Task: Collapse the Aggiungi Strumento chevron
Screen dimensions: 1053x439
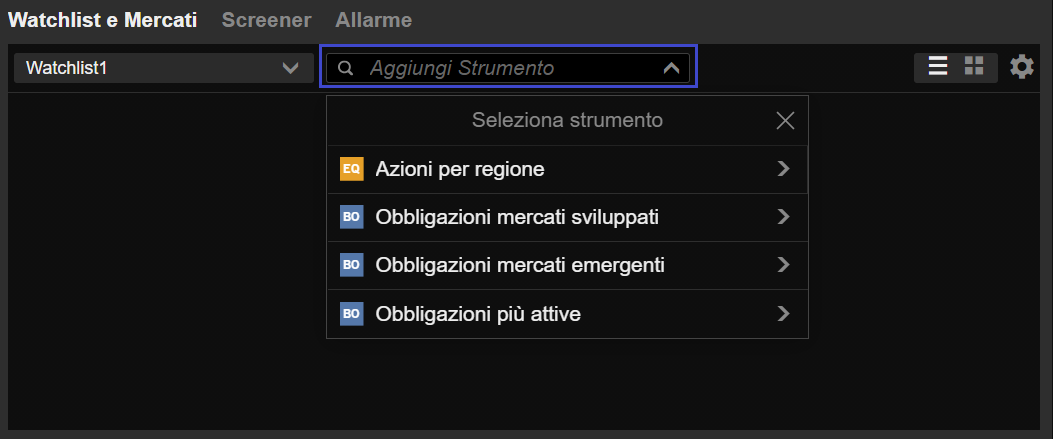Action: click(671, 68)
